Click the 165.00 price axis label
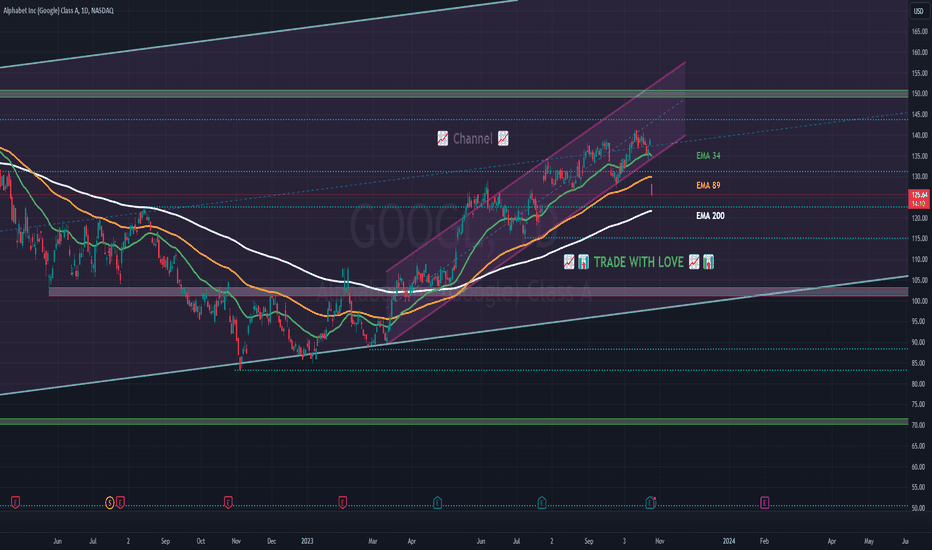The height and width of the screenshot is (550, 932). click(x=920, y=31)
